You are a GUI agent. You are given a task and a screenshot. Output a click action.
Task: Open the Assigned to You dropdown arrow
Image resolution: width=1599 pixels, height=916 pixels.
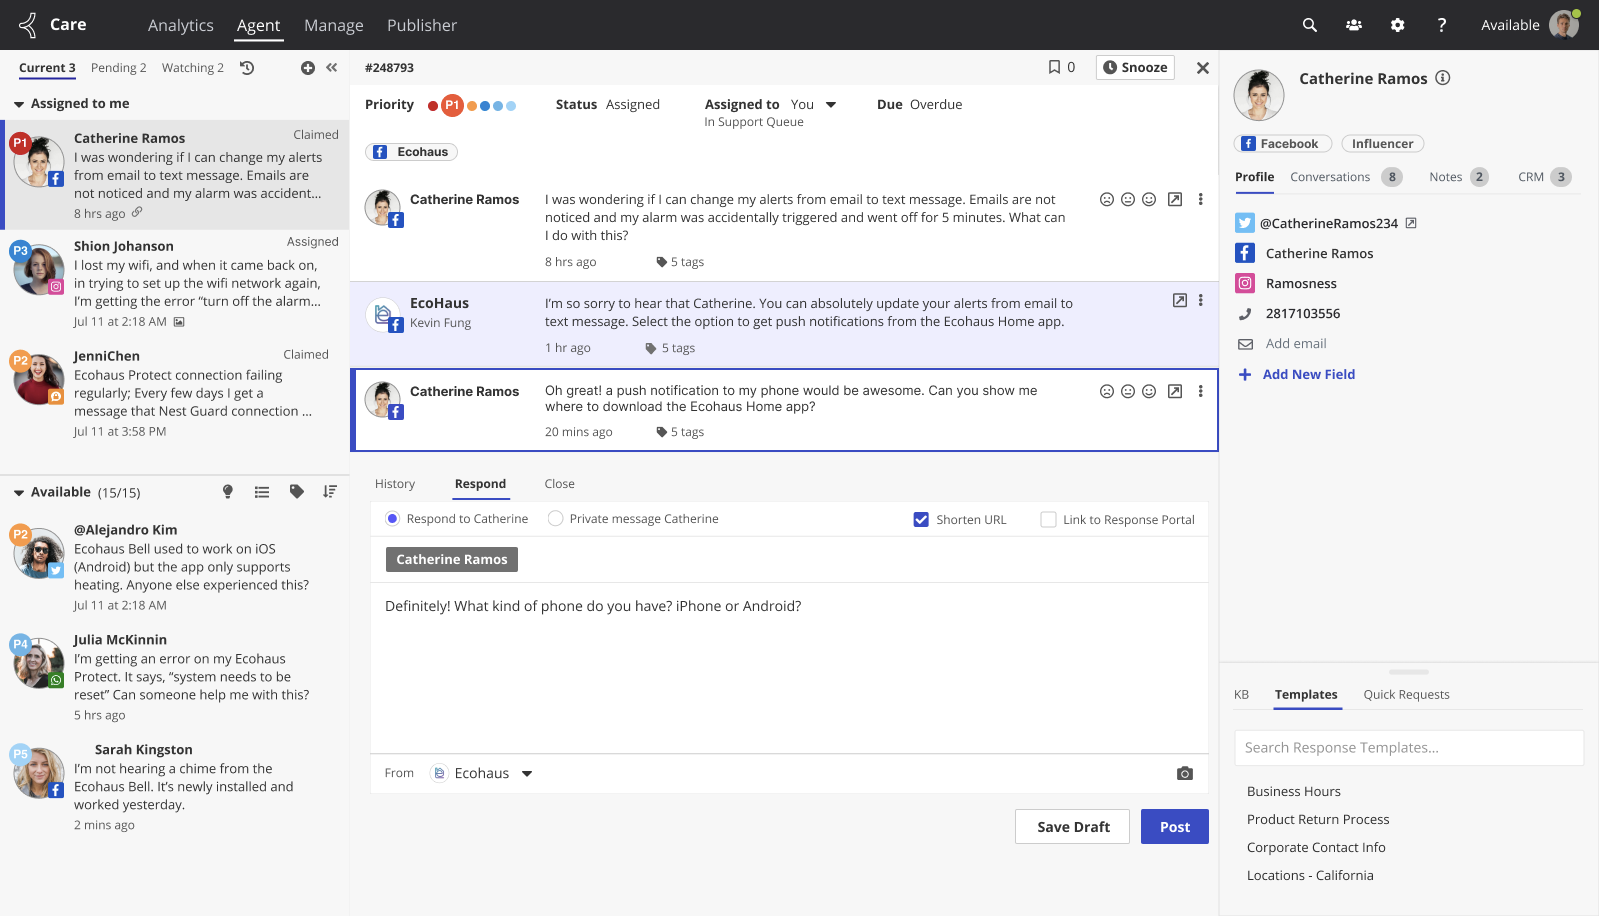pos(831,104)
